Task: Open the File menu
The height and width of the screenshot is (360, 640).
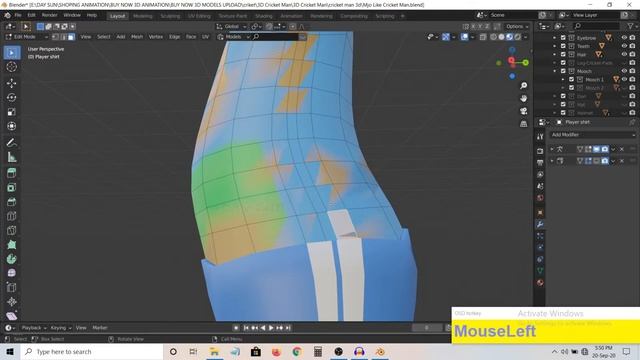Action: (18, 15)
